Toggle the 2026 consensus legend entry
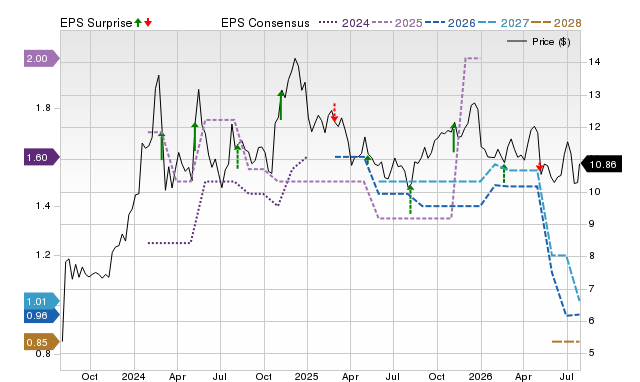640x382 pixels. (x=450, y=23)
